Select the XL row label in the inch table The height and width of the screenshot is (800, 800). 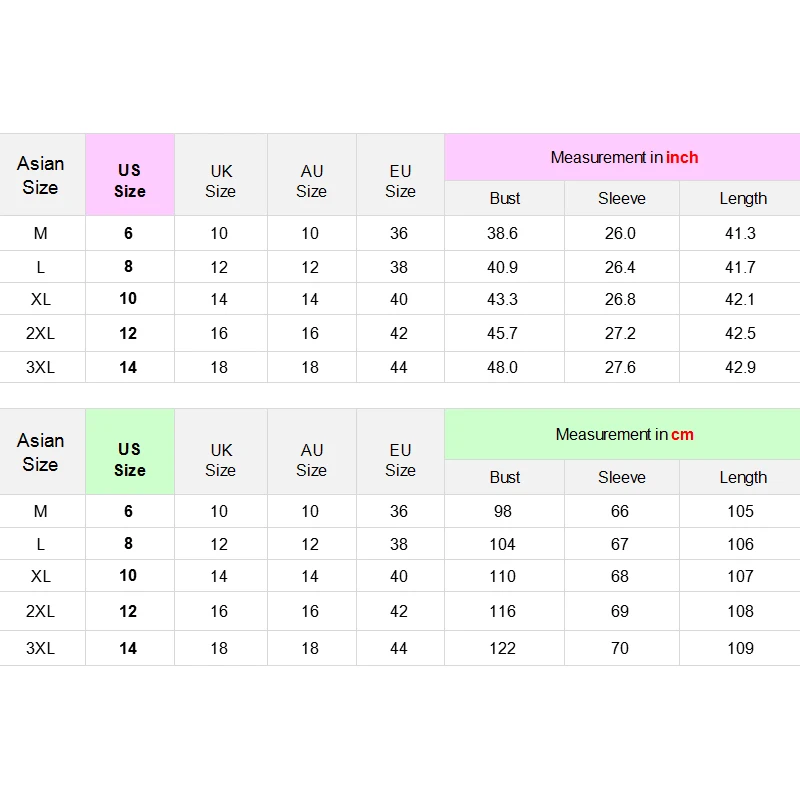pyautogui.click(x=41, y=299)
